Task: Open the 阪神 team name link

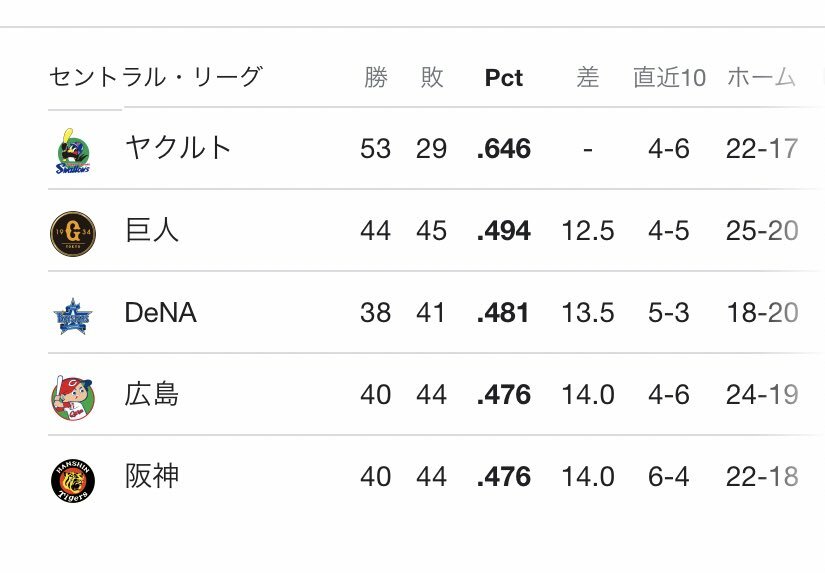Action: pyautogui.click(x=152, y=476)
